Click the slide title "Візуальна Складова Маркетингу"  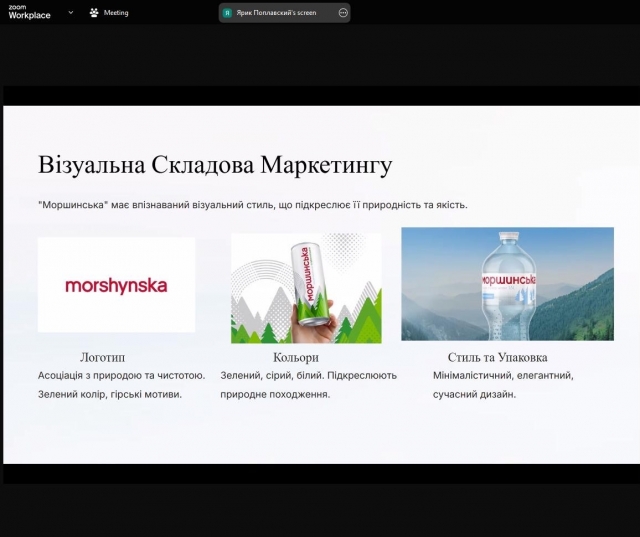tap(215, 165)
